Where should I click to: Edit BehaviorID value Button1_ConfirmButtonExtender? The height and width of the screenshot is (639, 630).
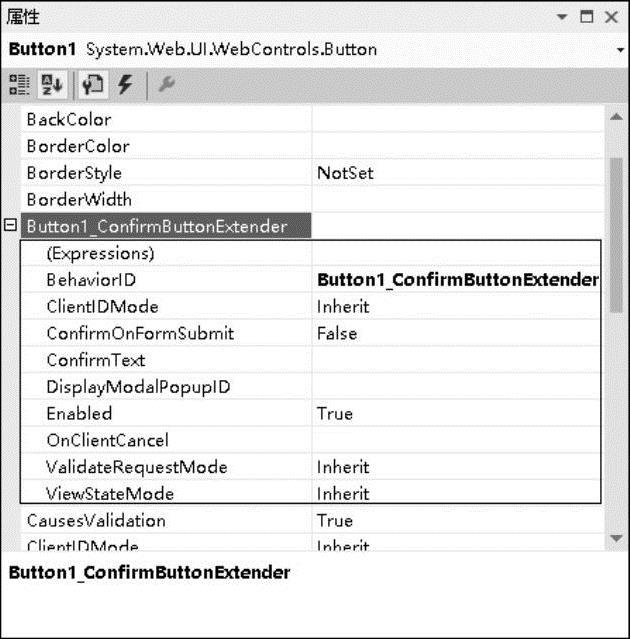(456, 280)
